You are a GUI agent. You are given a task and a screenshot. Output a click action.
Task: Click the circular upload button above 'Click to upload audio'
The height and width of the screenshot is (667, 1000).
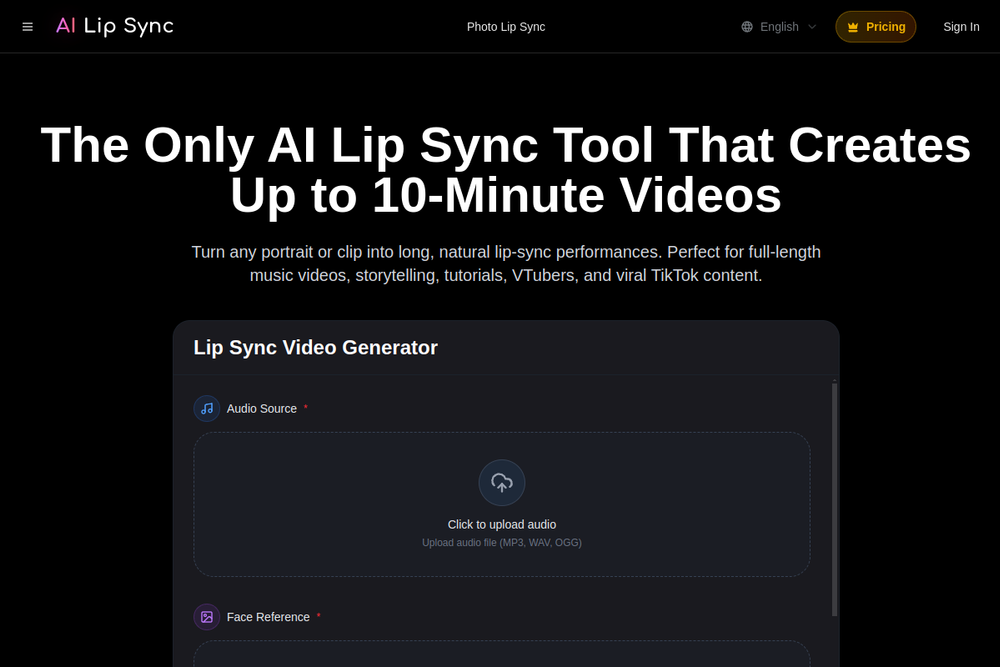[501, 482]
